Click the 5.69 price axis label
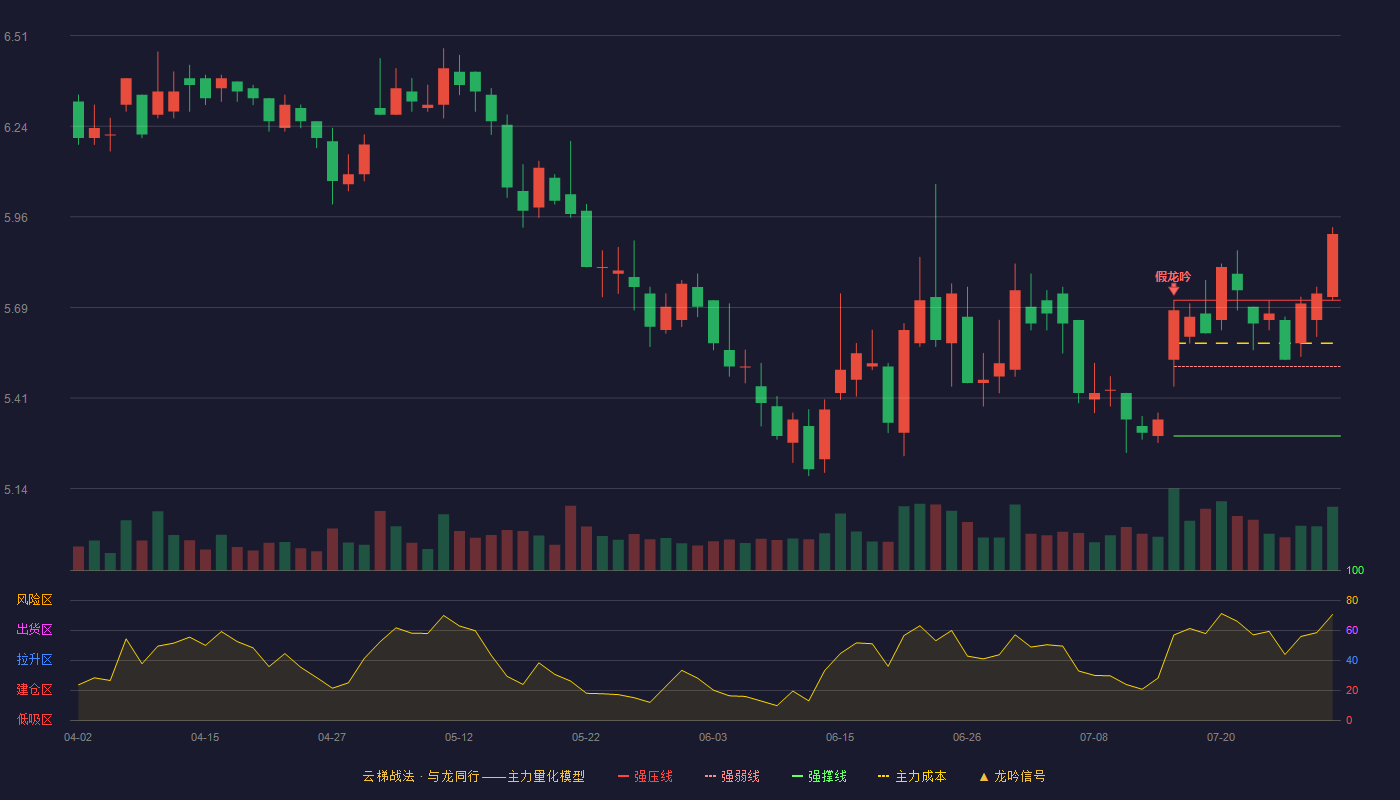 [16, 309]
